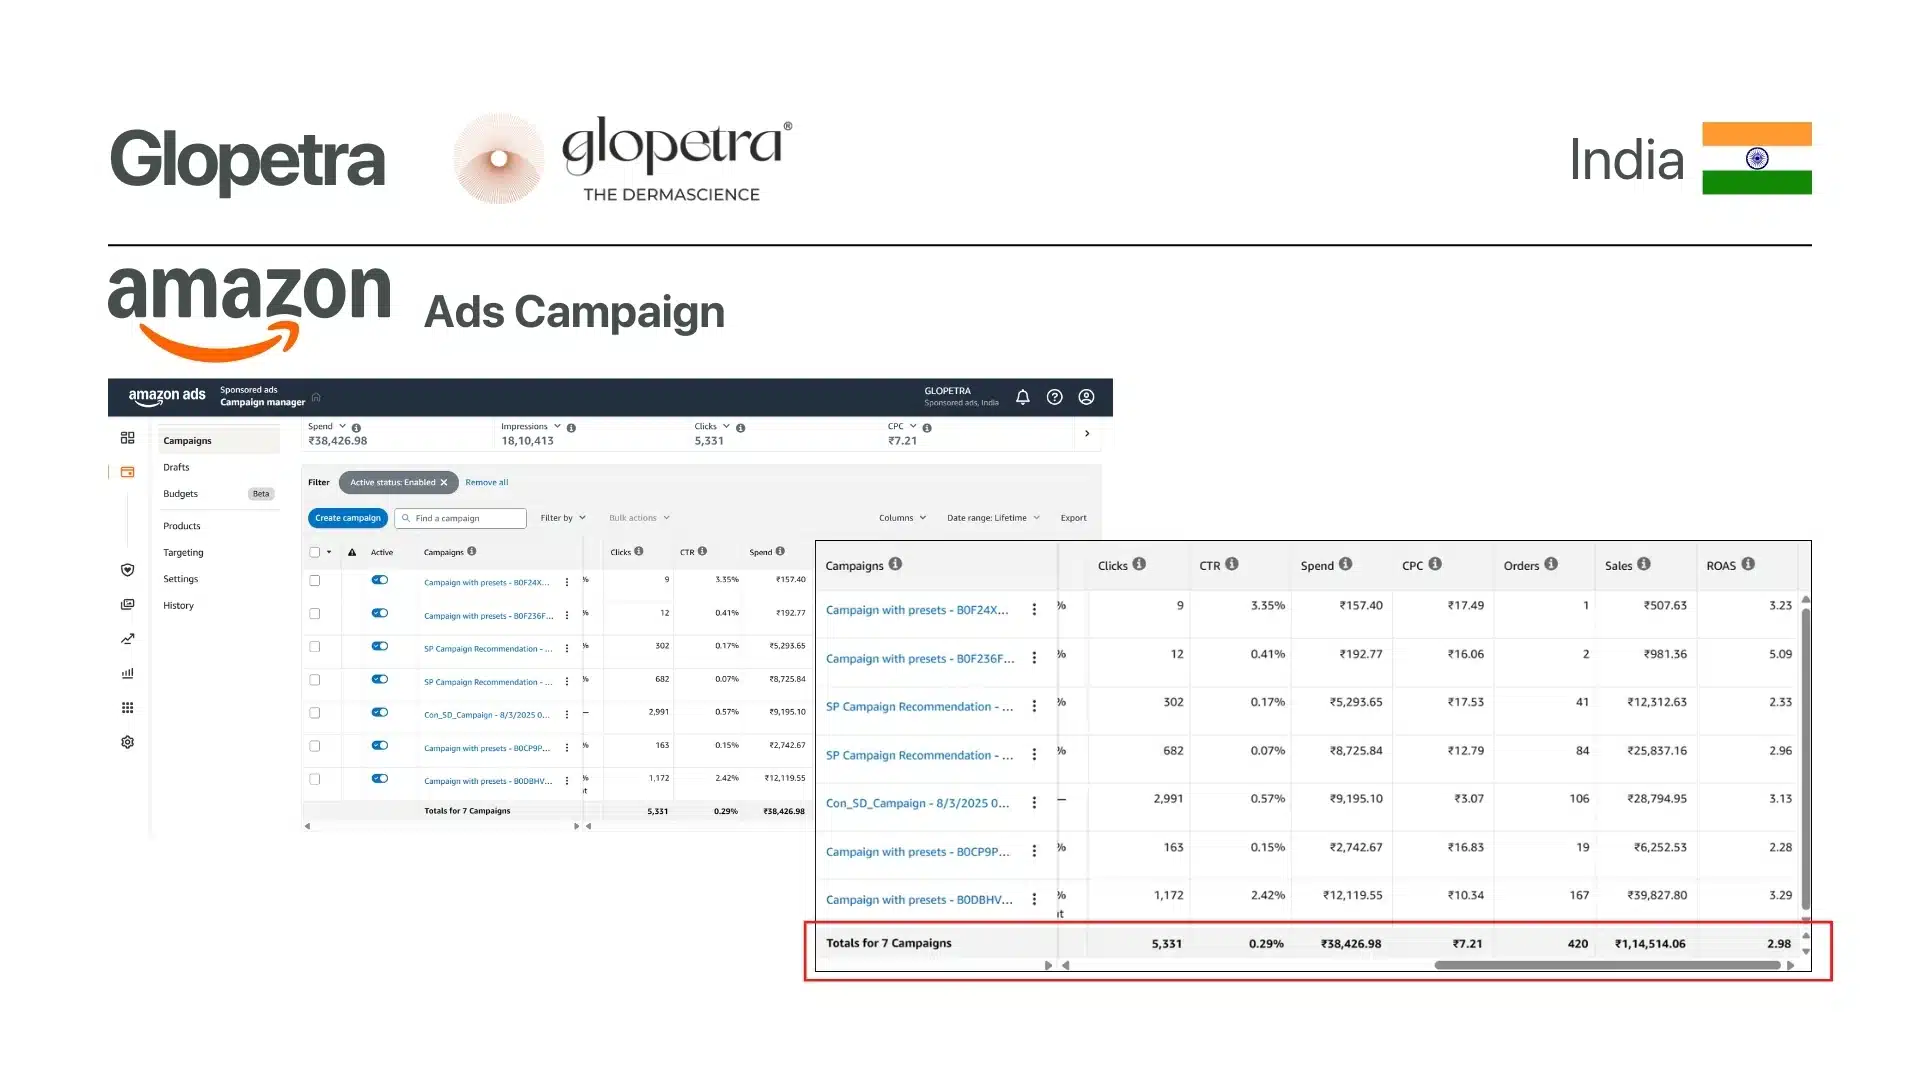Open the creative assets icon in left rail
Viewport: 1920px width, 1080px height.
[127, 604]
